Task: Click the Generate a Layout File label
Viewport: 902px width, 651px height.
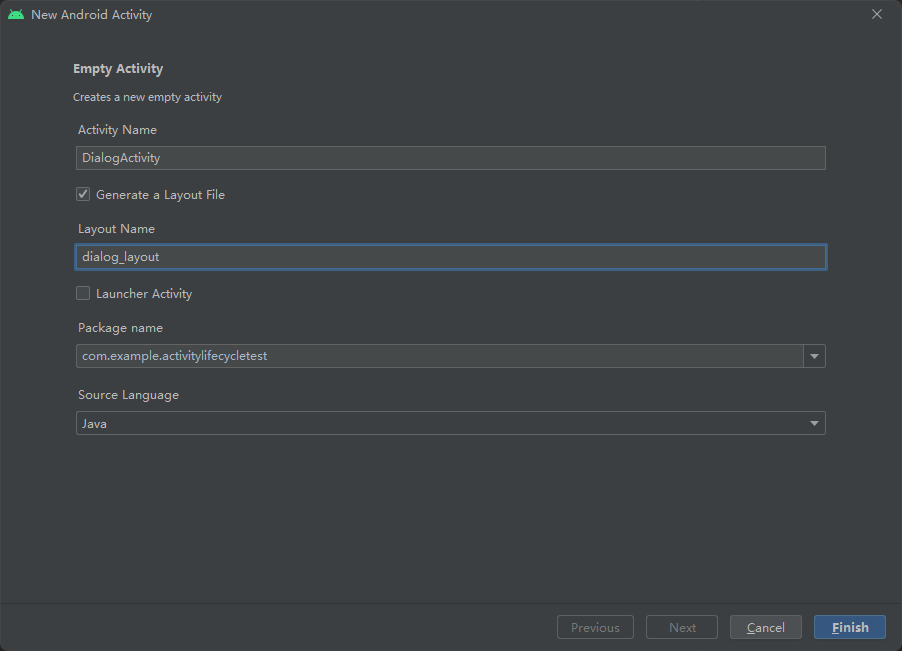Action: point(160,195)
